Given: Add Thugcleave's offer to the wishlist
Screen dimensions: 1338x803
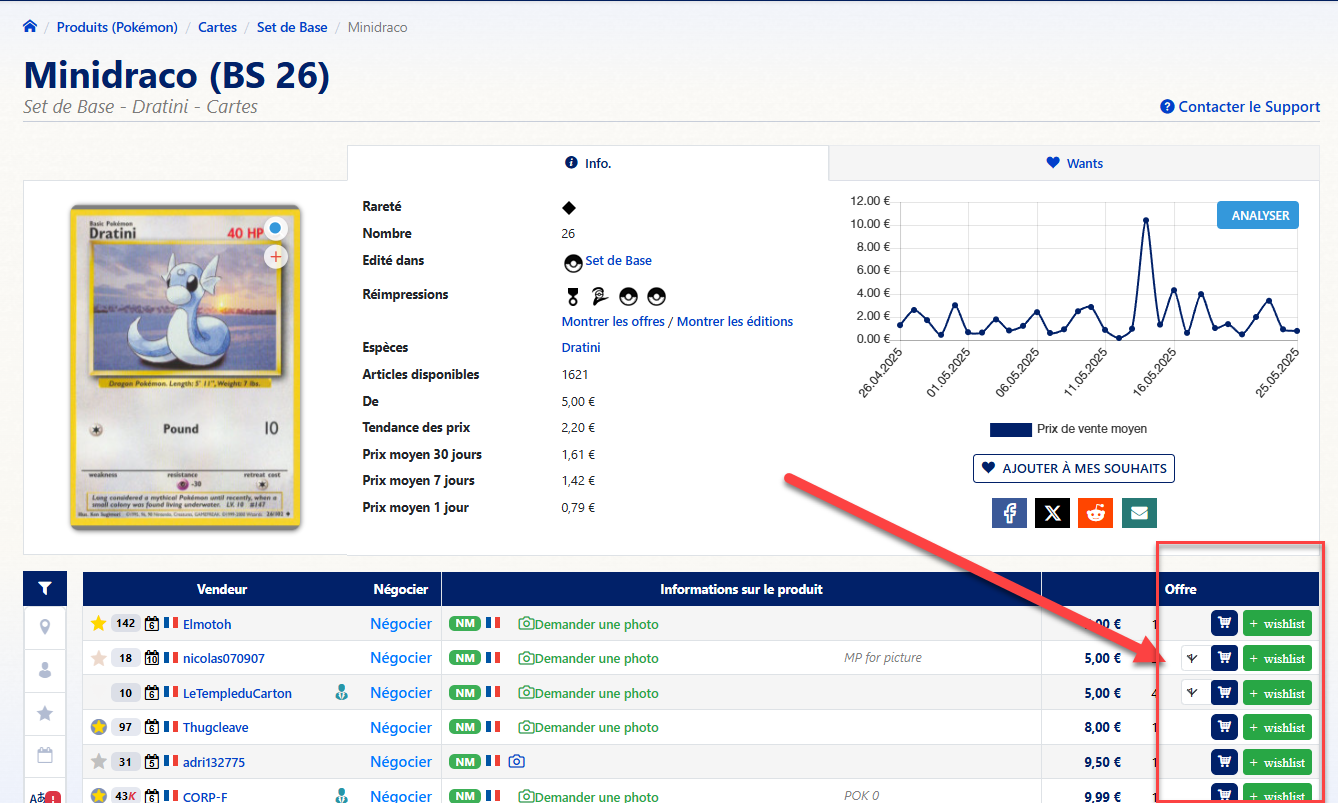Looking at the screenshot, I should point(1277,727).
